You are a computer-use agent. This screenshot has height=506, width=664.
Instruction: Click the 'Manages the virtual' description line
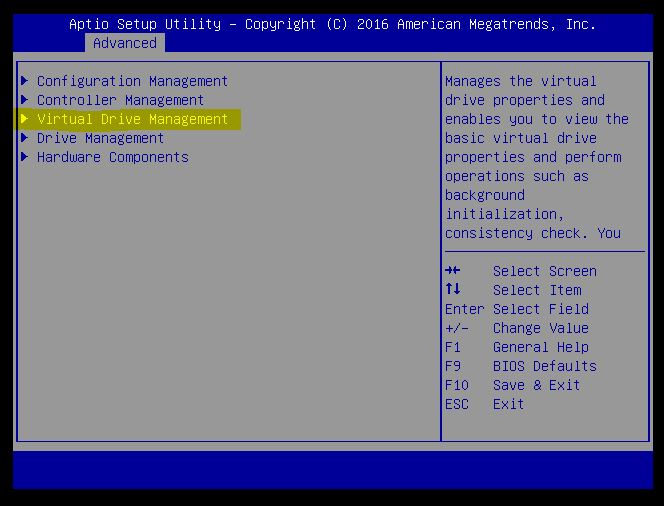coord(521,81)
